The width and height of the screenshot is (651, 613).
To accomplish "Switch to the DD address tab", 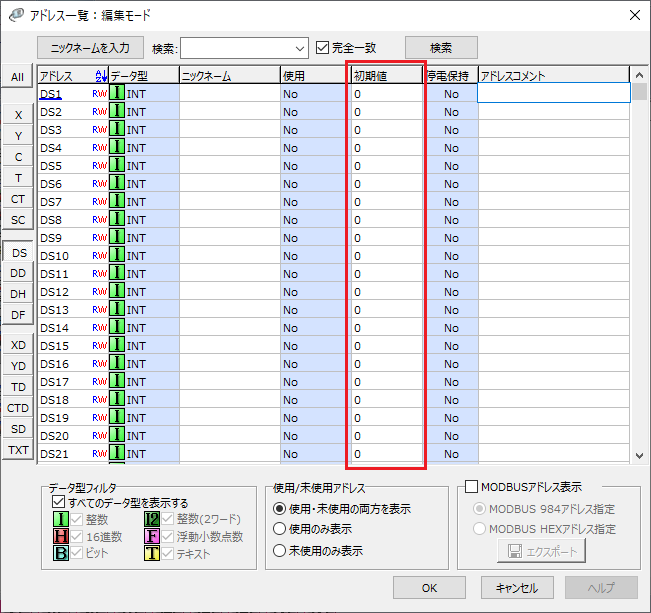I will pyautogui.click(x=18, y=273).
